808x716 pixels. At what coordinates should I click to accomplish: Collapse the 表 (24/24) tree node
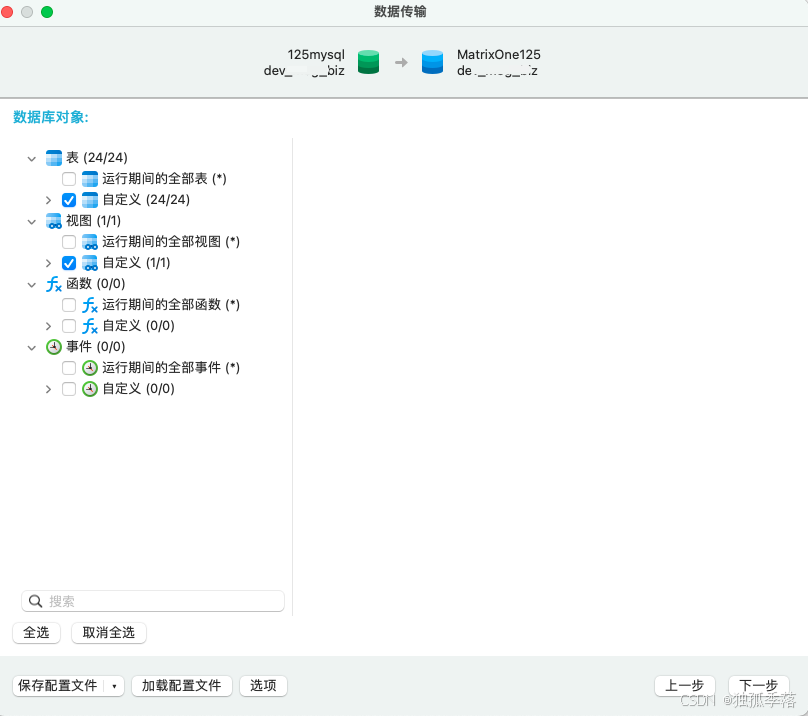[x=31, y=157]
